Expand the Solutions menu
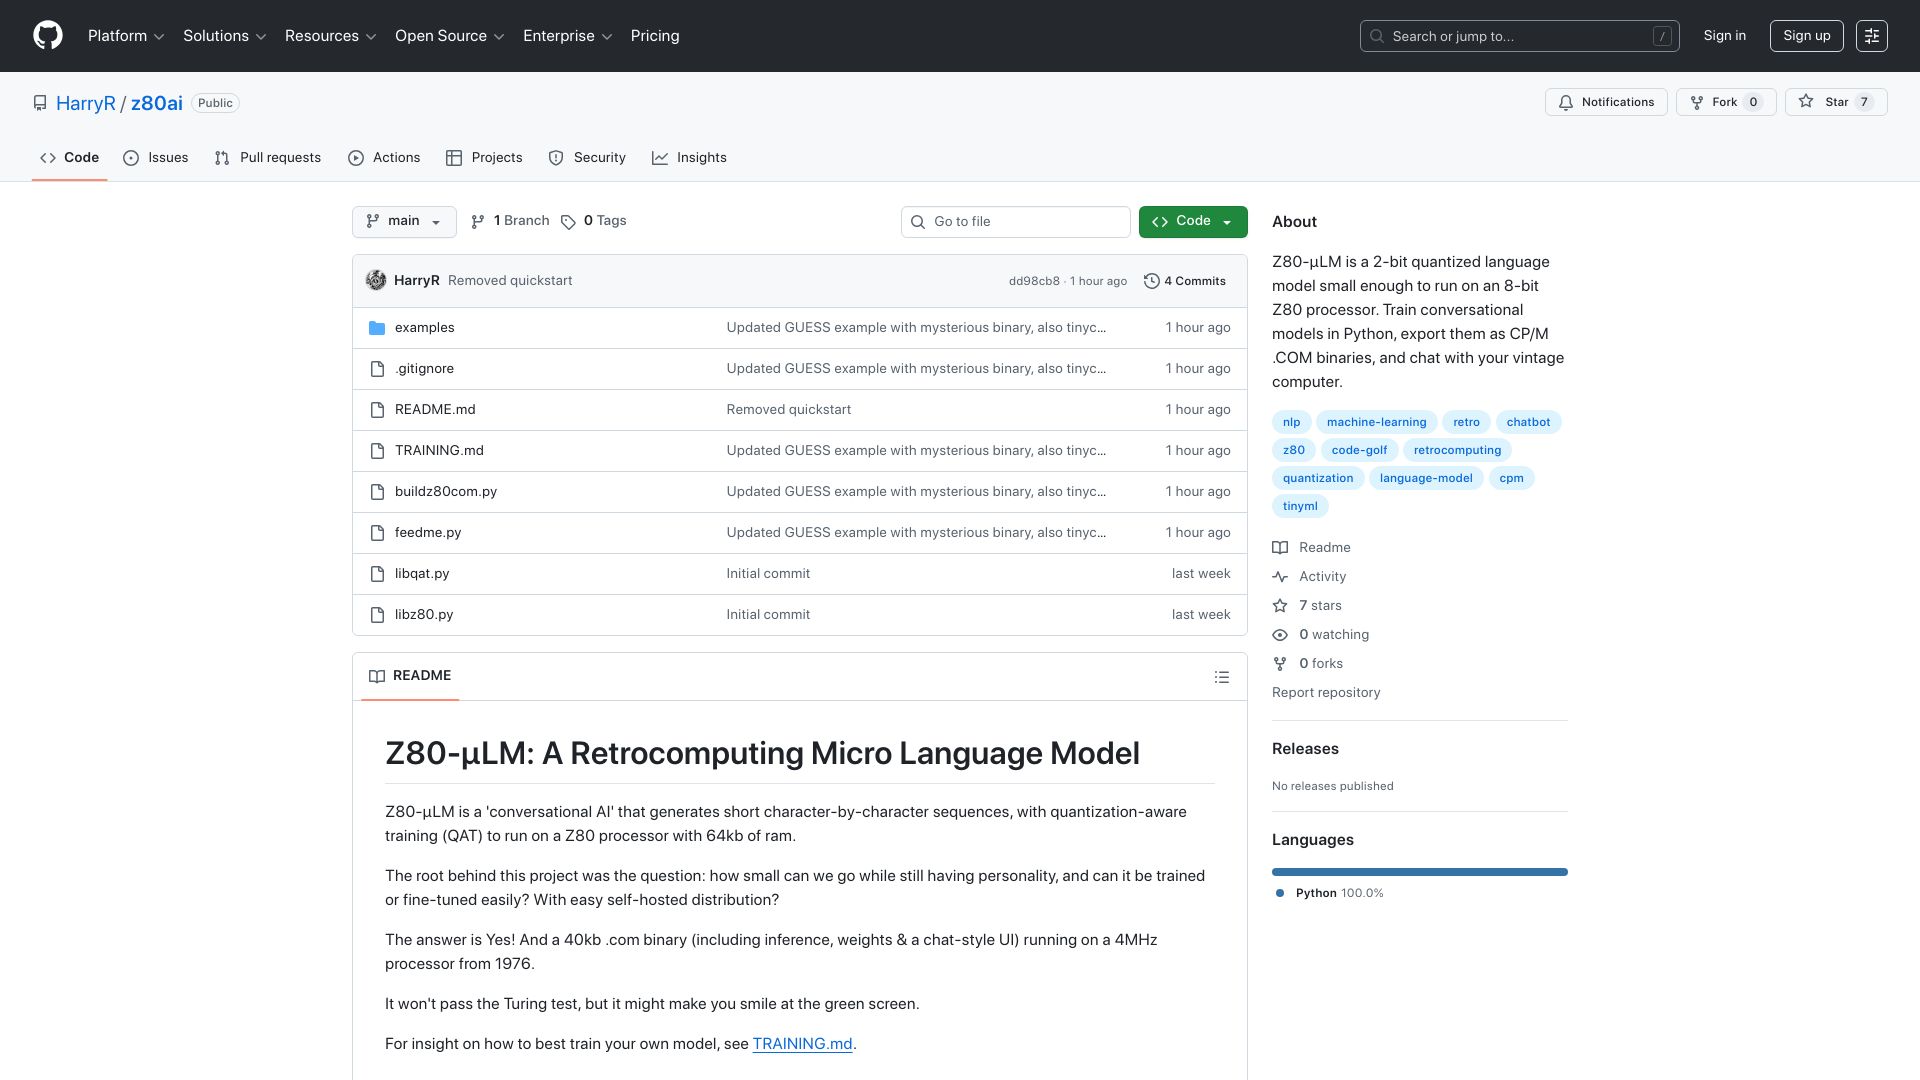 (225, 36)
